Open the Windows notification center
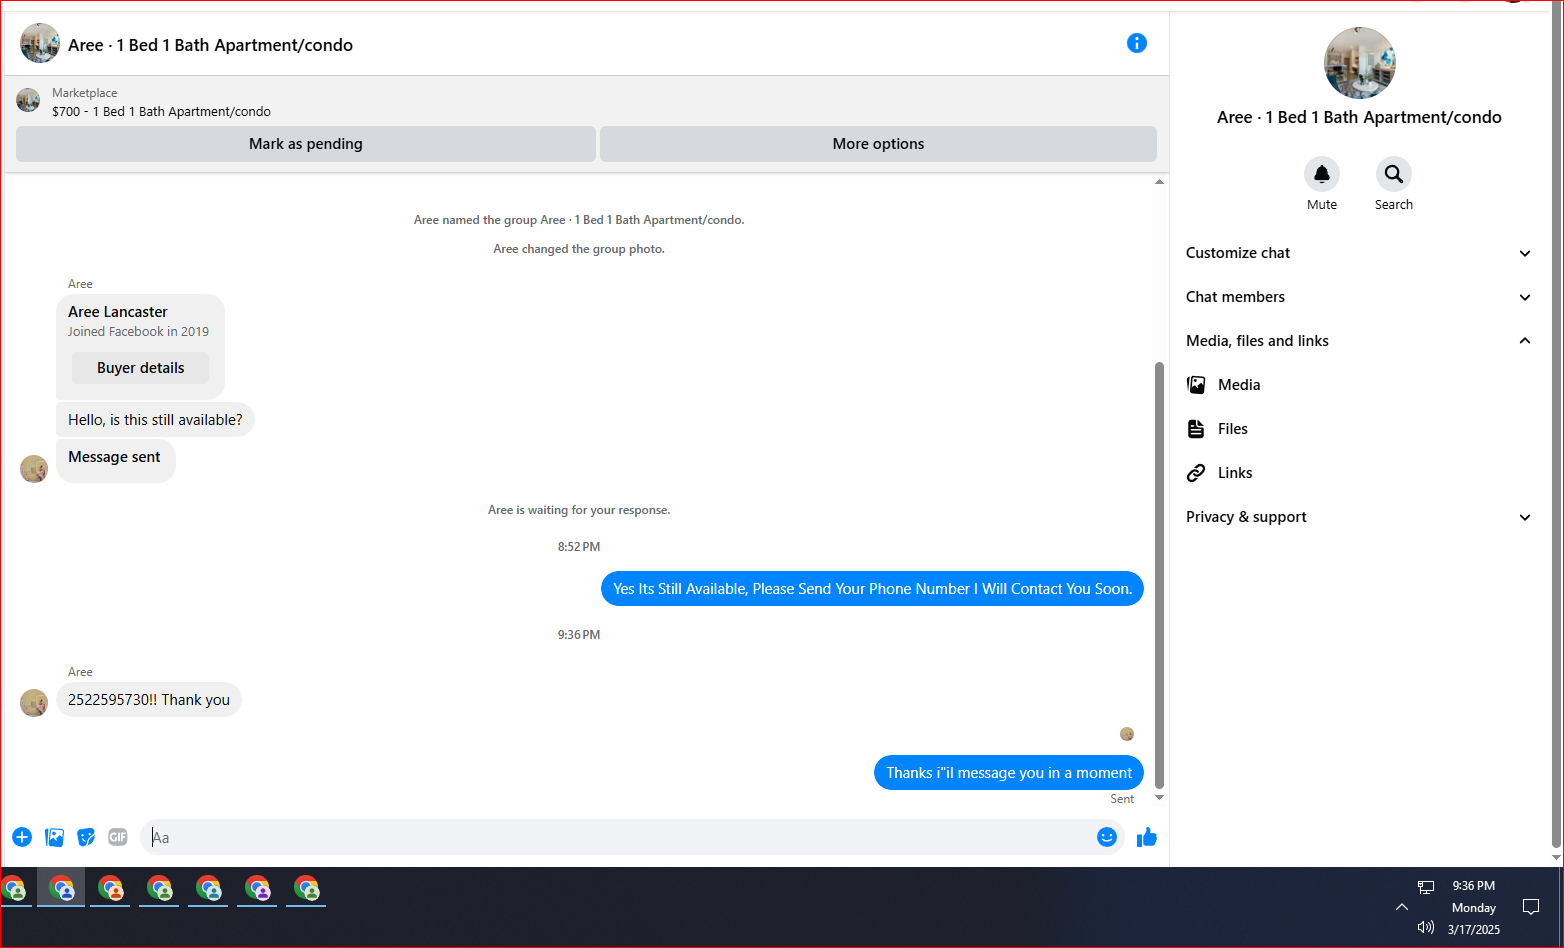This screenshot has height=948, width=1564. tap(1531, 907)
